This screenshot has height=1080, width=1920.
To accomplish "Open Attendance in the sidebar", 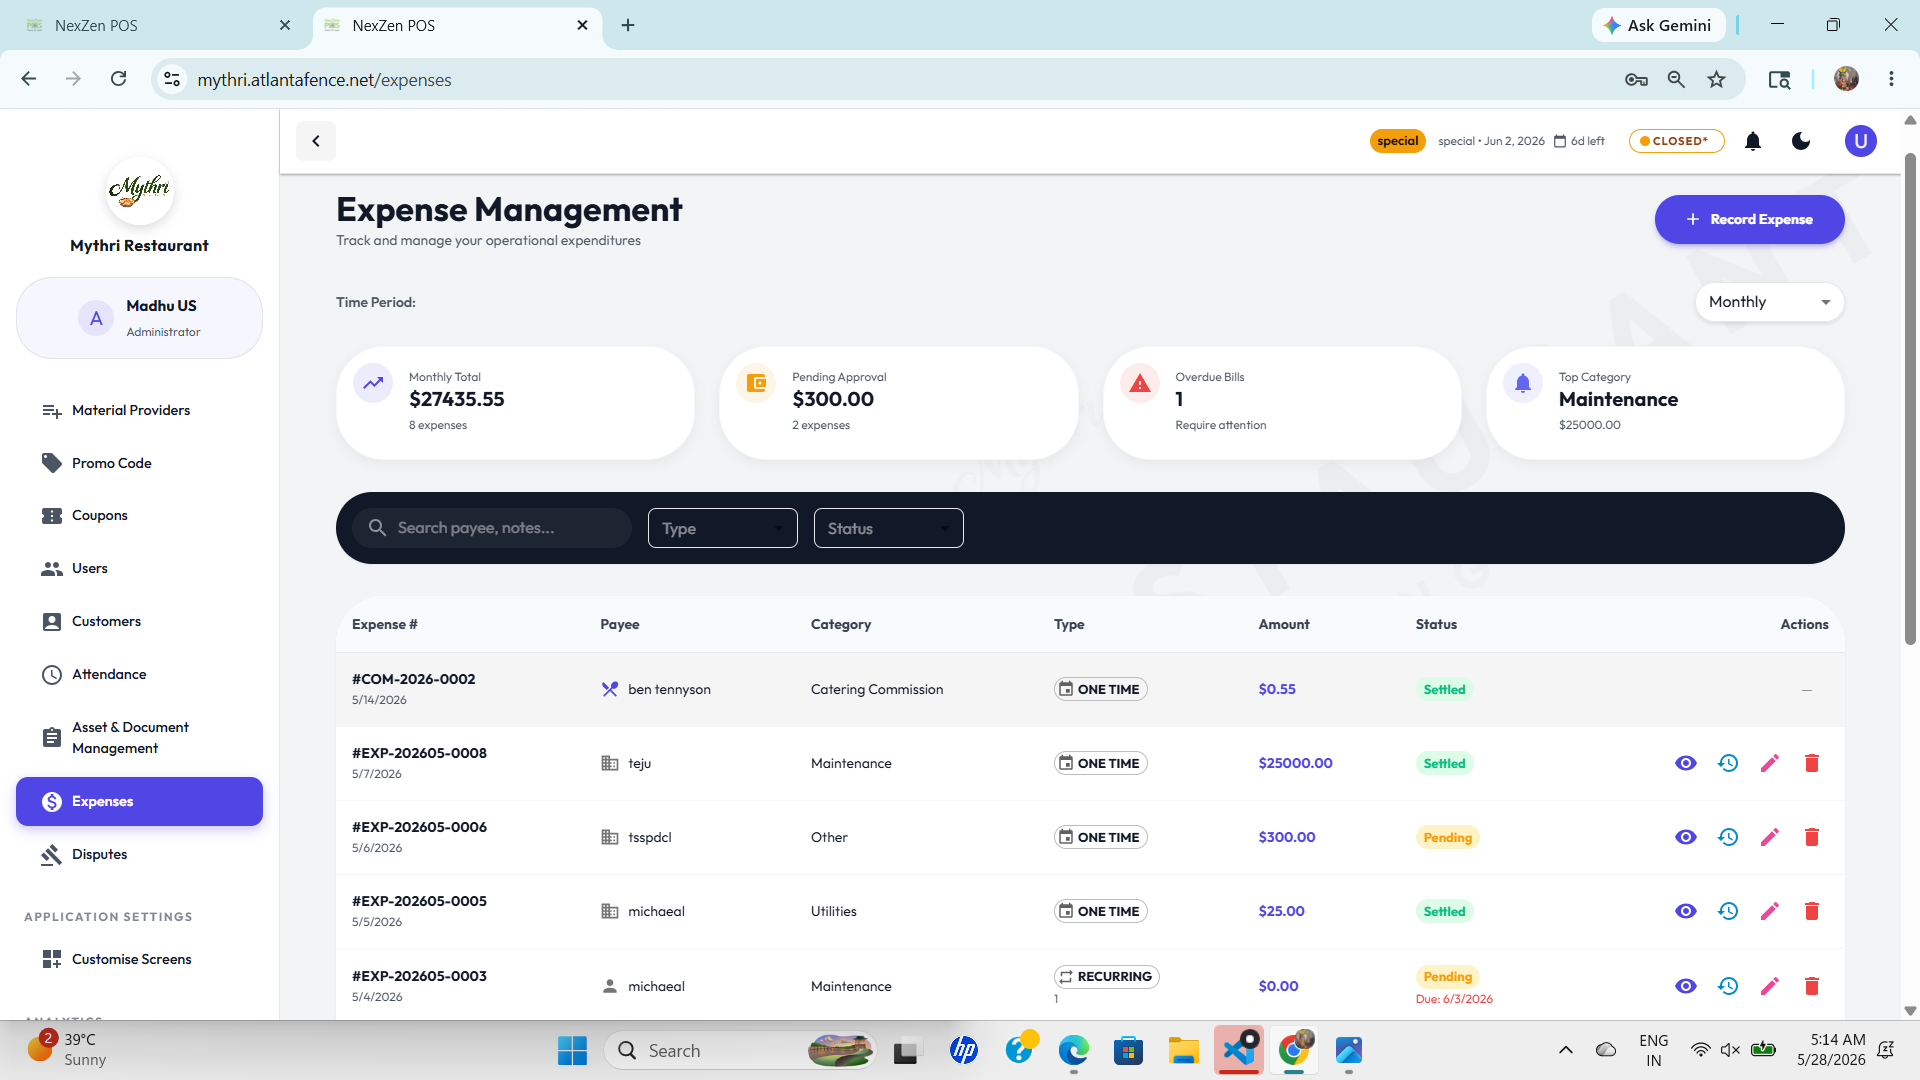I will point(139,675).
